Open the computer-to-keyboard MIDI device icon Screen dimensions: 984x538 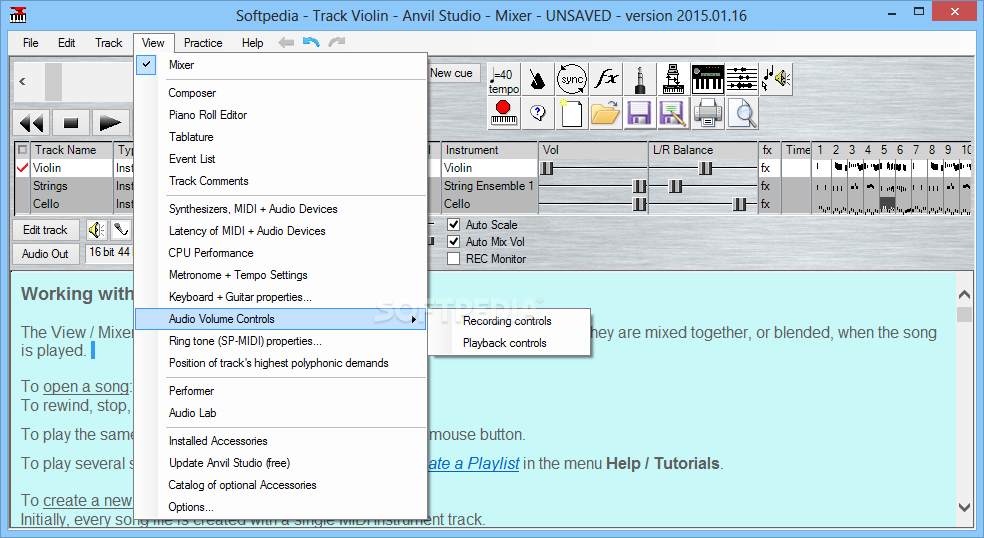click(673, 79)
